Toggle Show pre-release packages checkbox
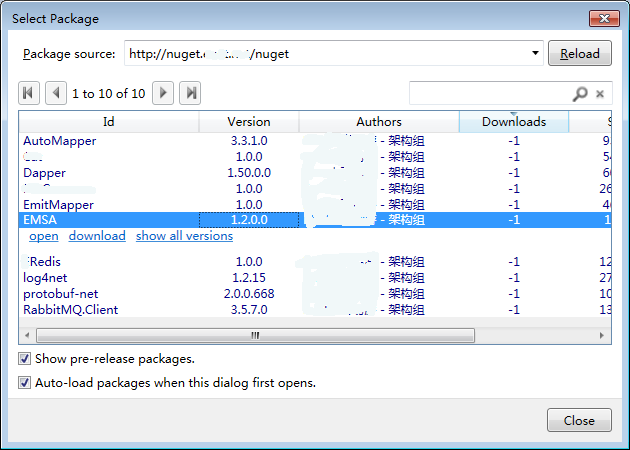This screenshot has height=450, width=630. tap(25, 359)
